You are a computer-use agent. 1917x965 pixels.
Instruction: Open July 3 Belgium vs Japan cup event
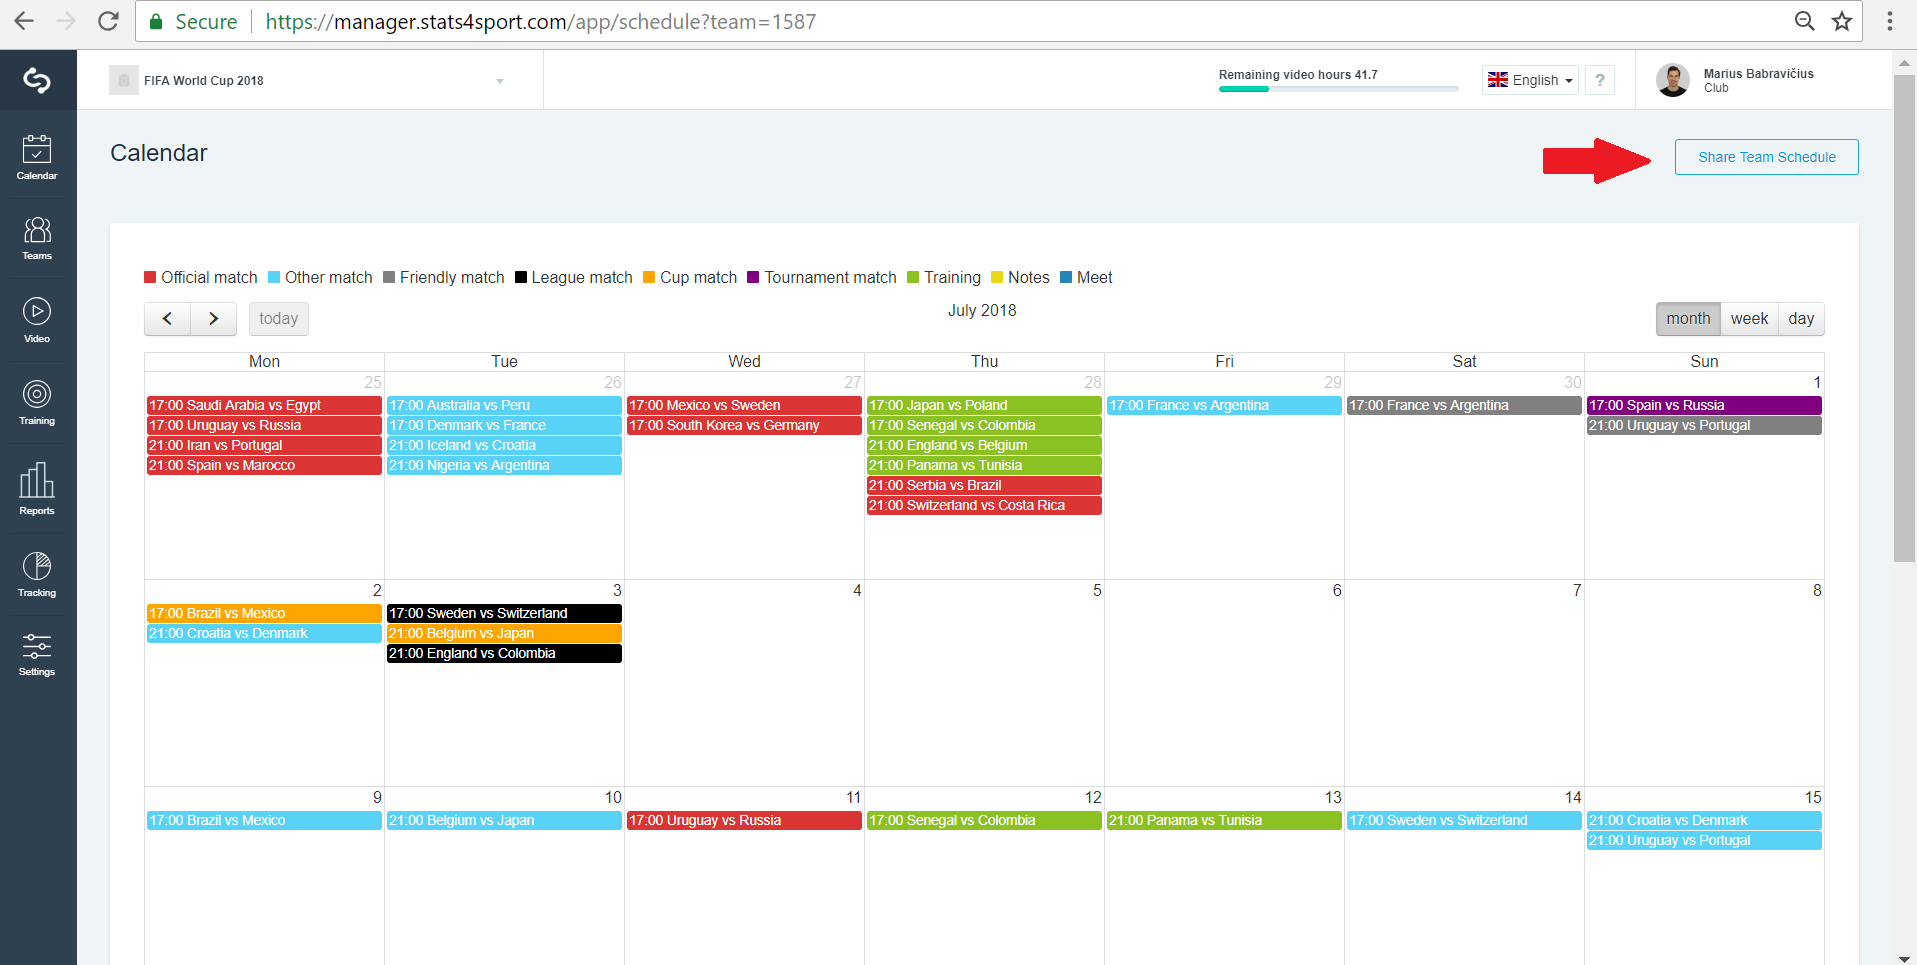tap(504, 633)
